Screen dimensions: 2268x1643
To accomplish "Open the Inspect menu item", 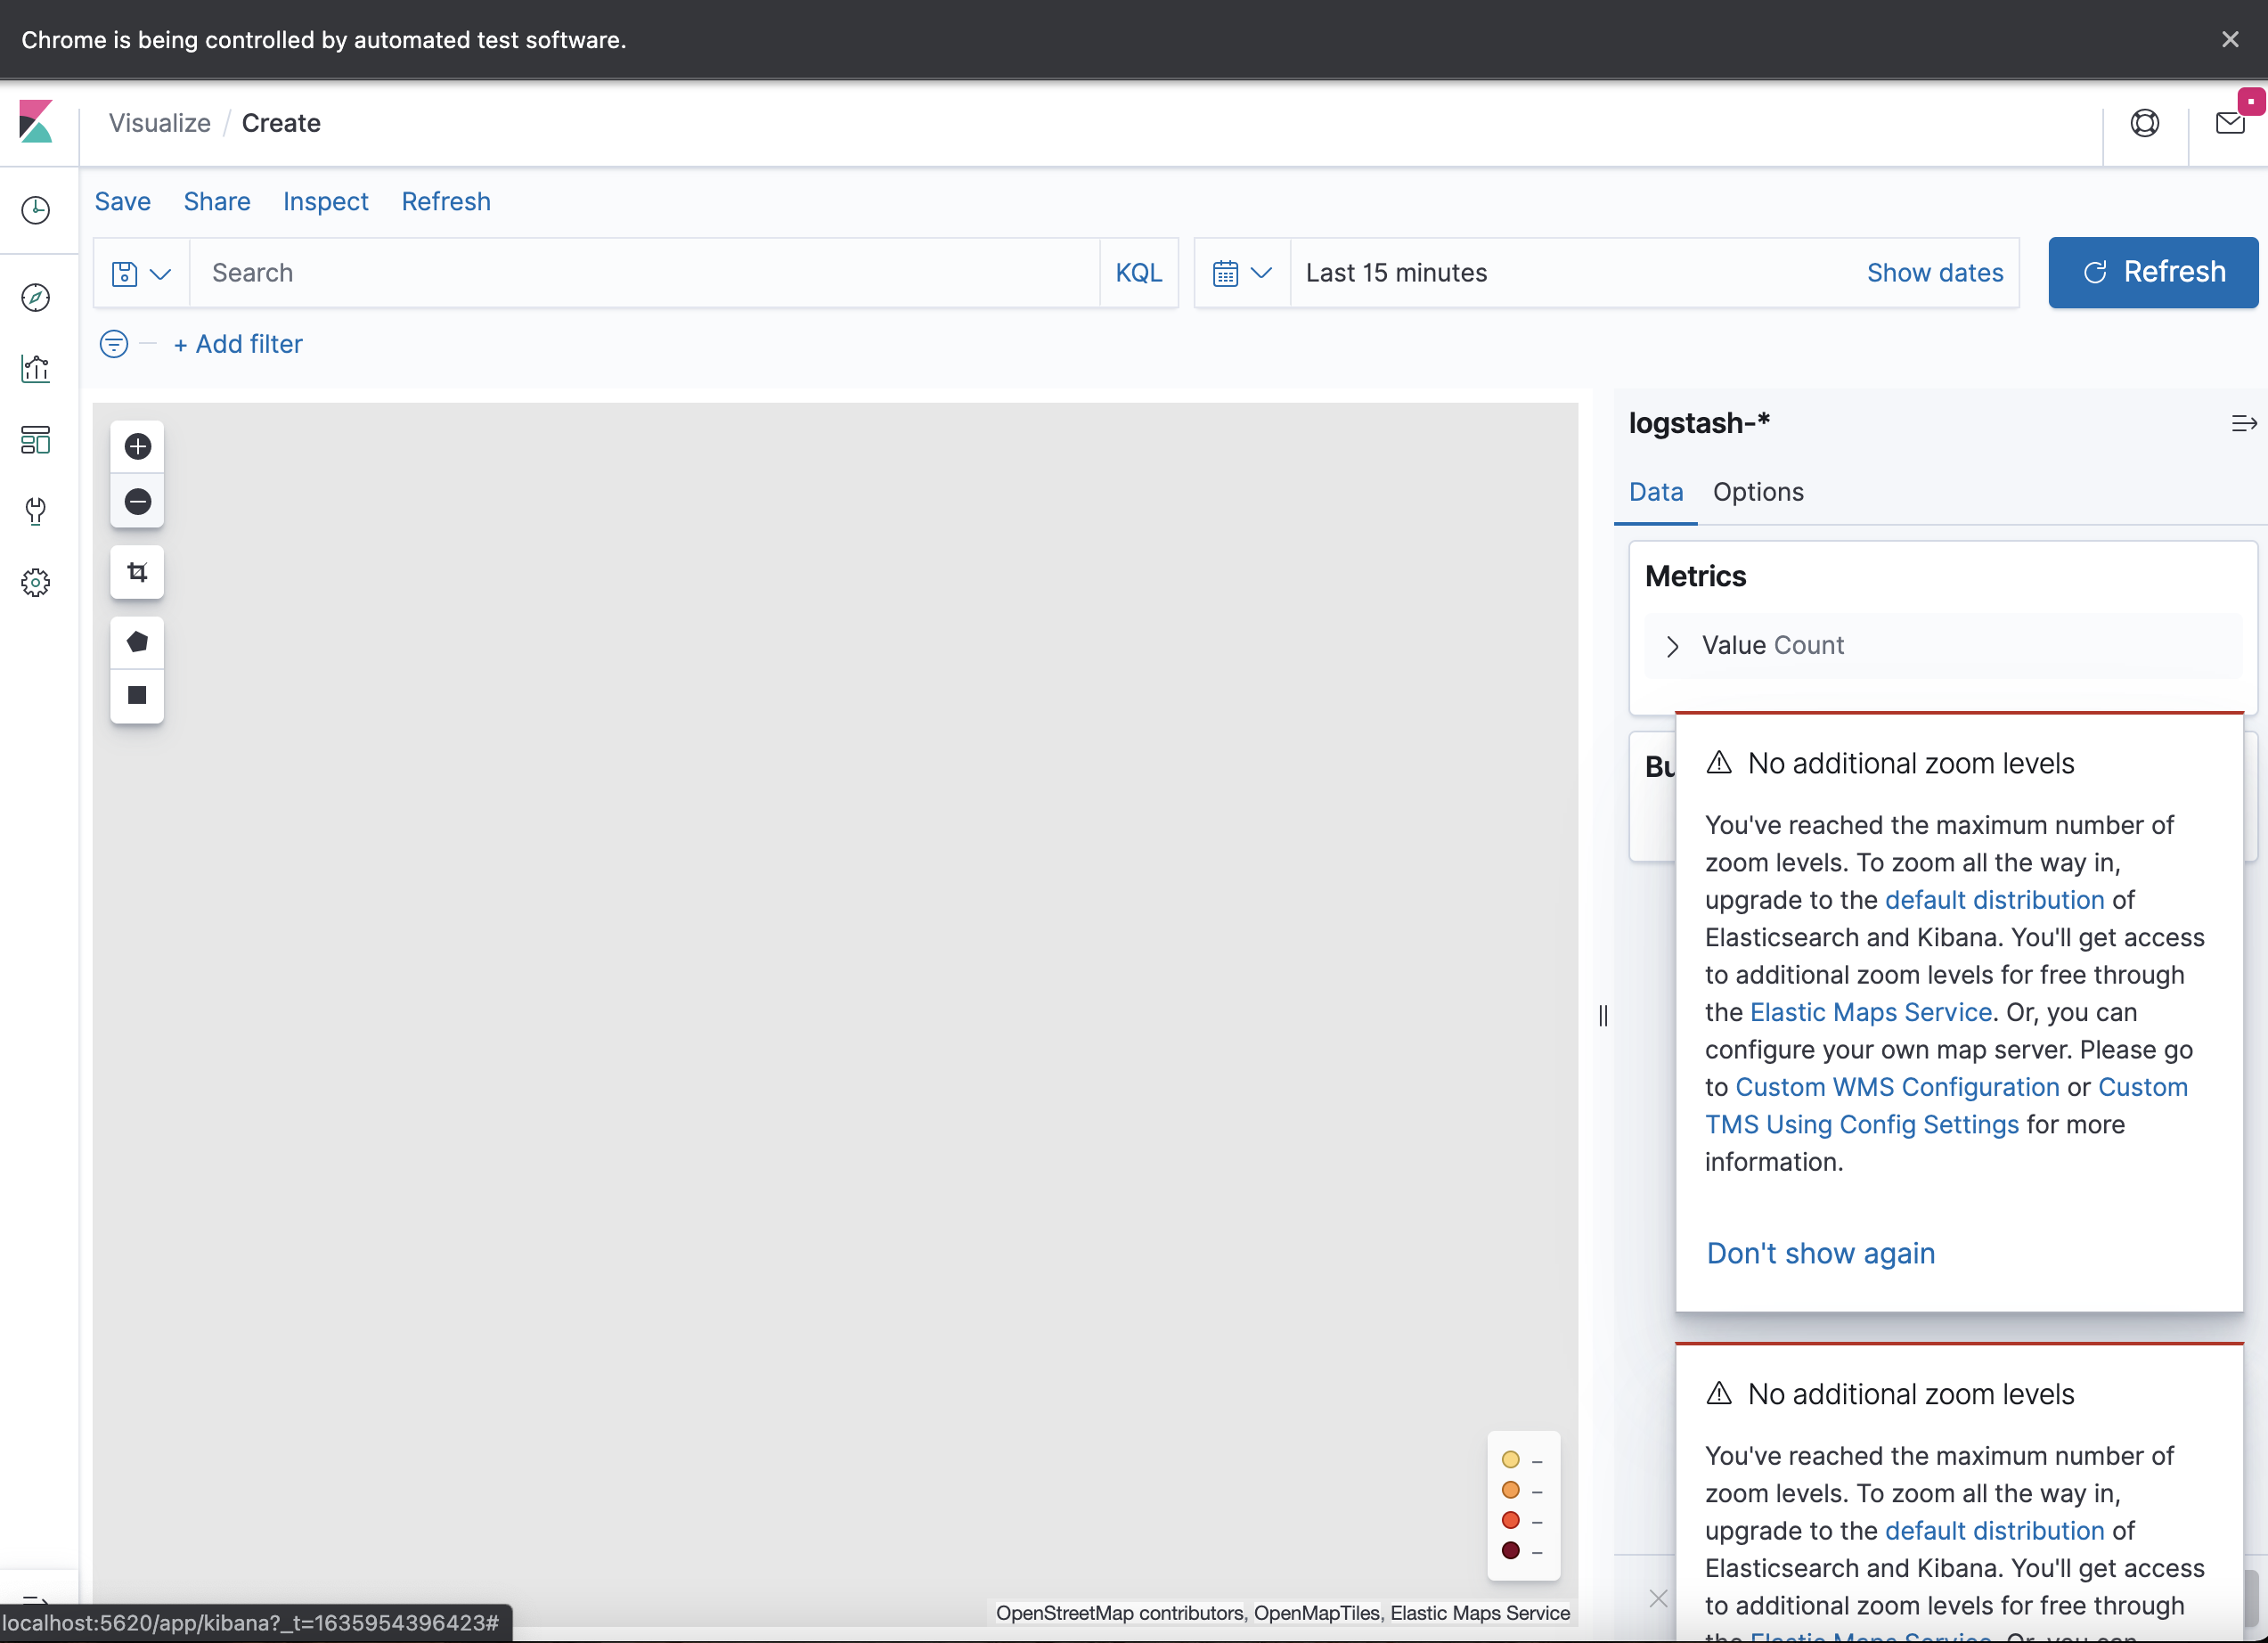I will click(x=325, y=201).
